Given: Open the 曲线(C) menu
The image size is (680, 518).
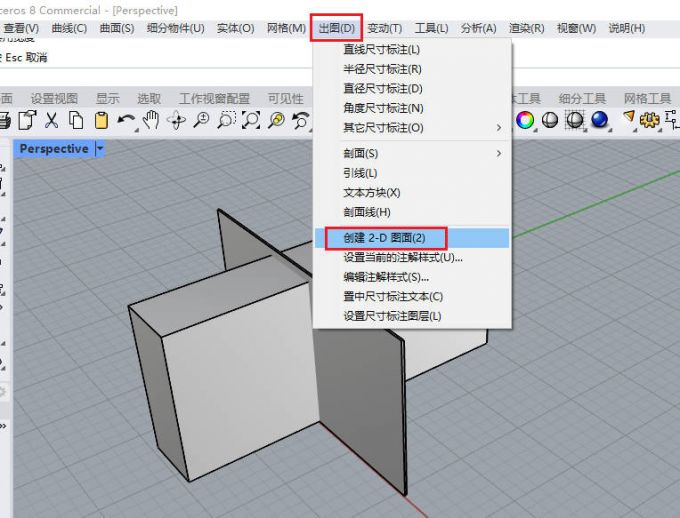Looking at the screenshot, I should 69,28.
